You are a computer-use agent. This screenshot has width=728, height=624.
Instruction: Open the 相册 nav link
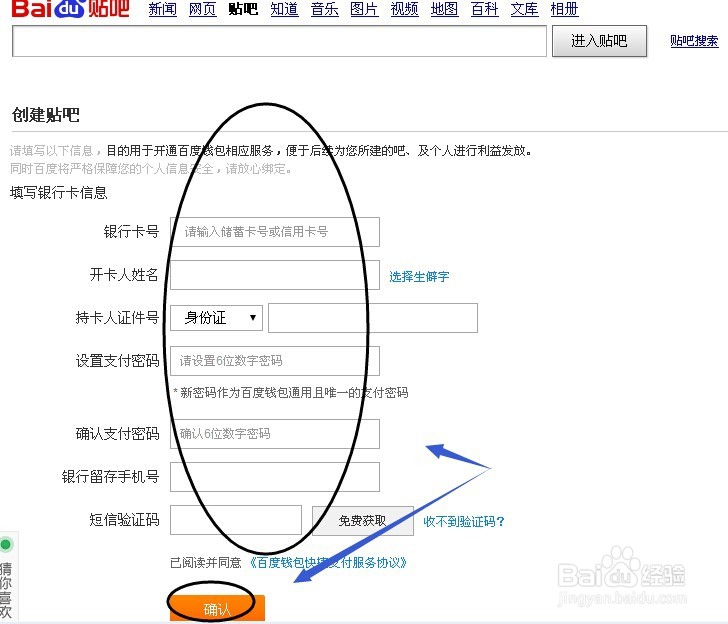(565, 9)
